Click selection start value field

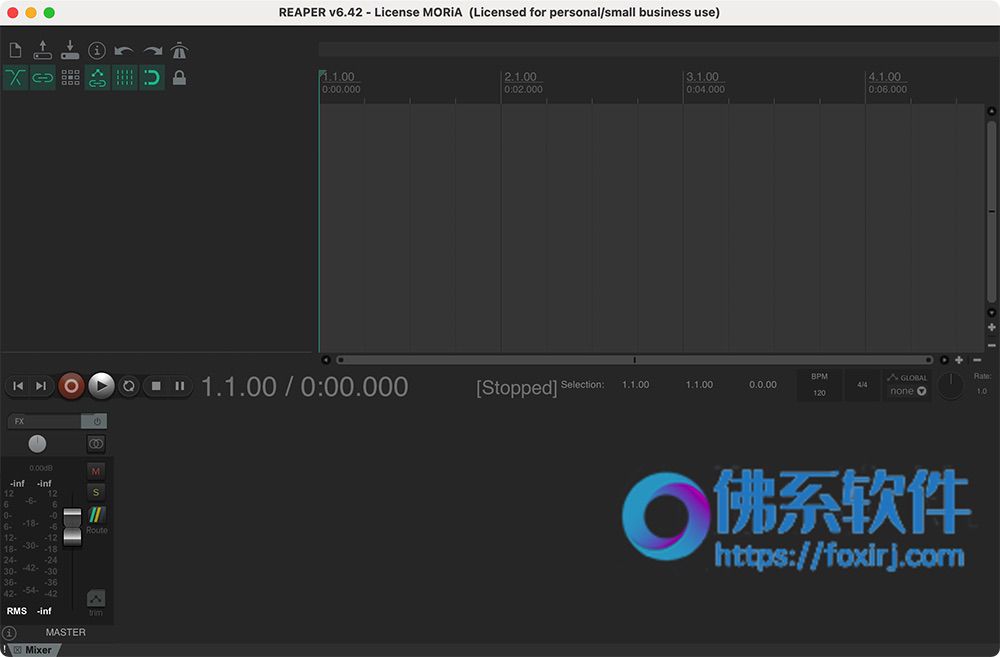(636, 385)
